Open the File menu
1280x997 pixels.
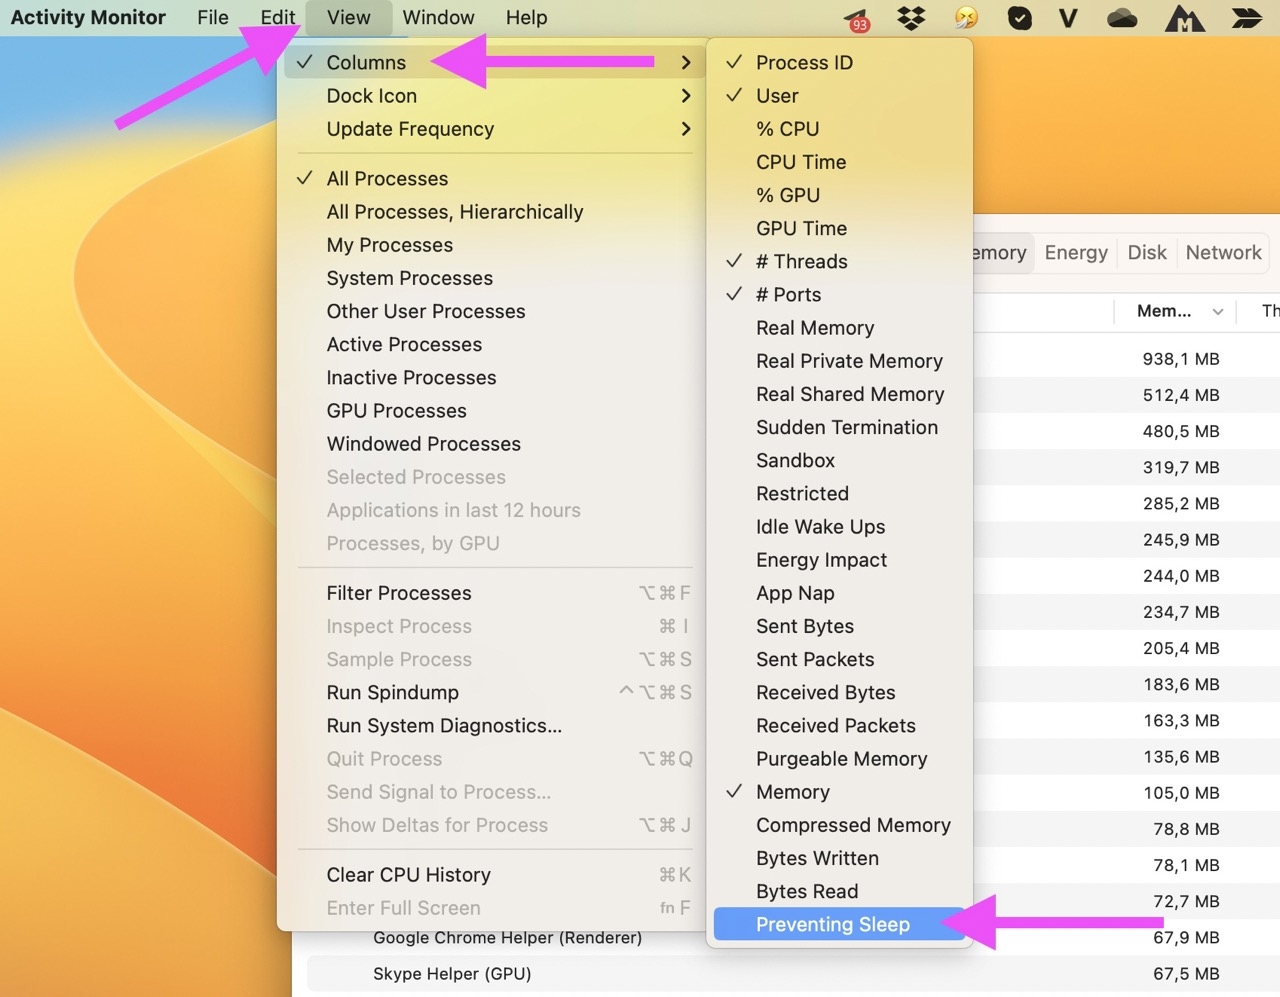[x=212, y=17]
